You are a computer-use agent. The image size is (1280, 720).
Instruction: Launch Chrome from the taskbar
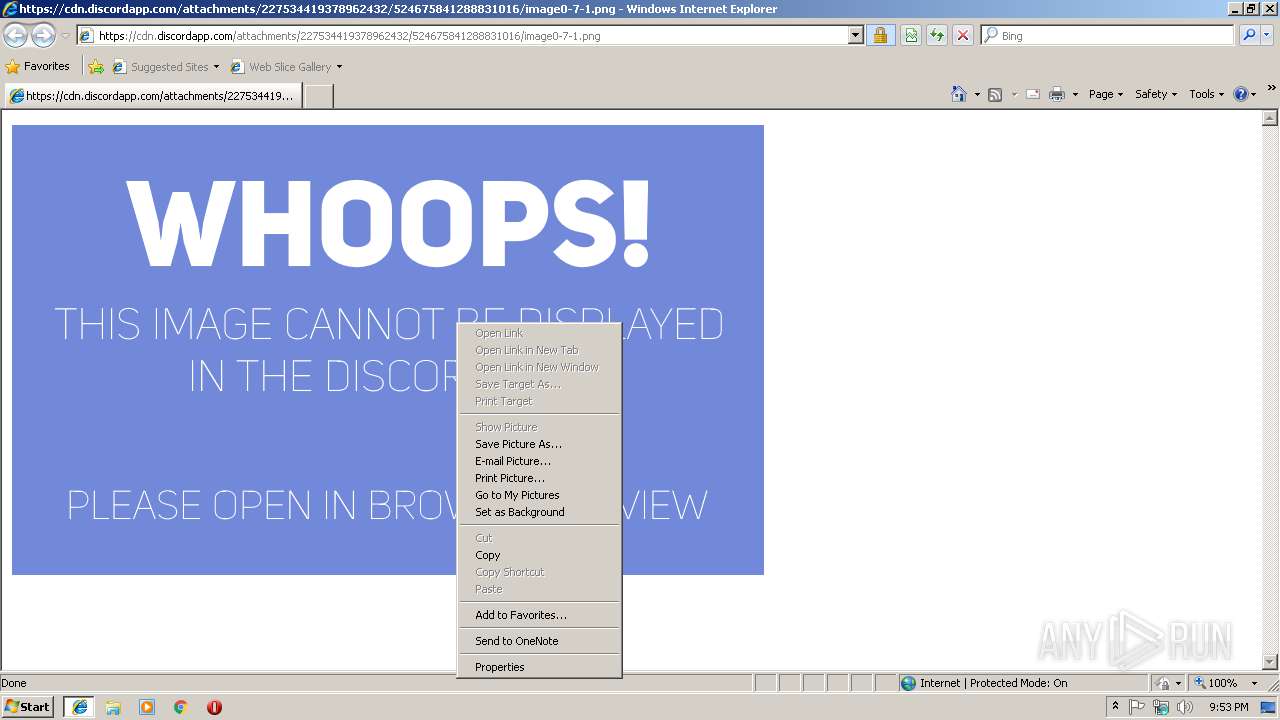coord(181,707)
